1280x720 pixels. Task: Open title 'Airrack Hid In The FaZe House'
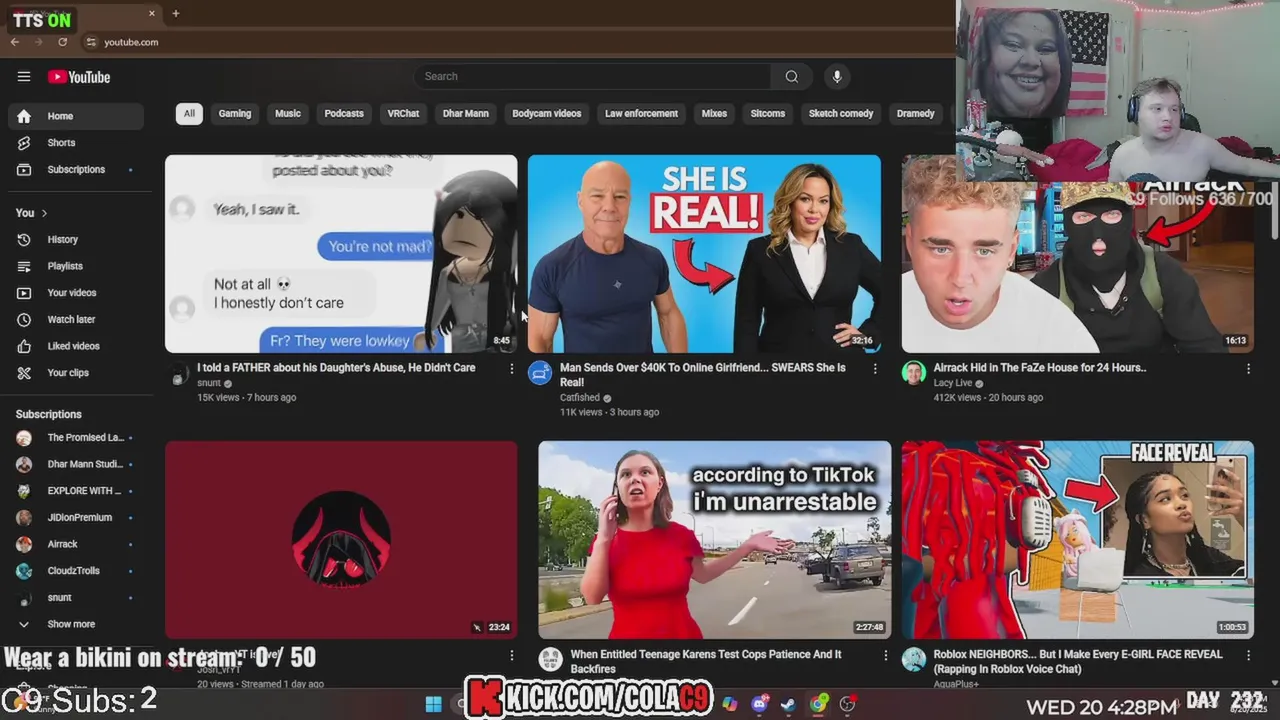[1040, 368]
